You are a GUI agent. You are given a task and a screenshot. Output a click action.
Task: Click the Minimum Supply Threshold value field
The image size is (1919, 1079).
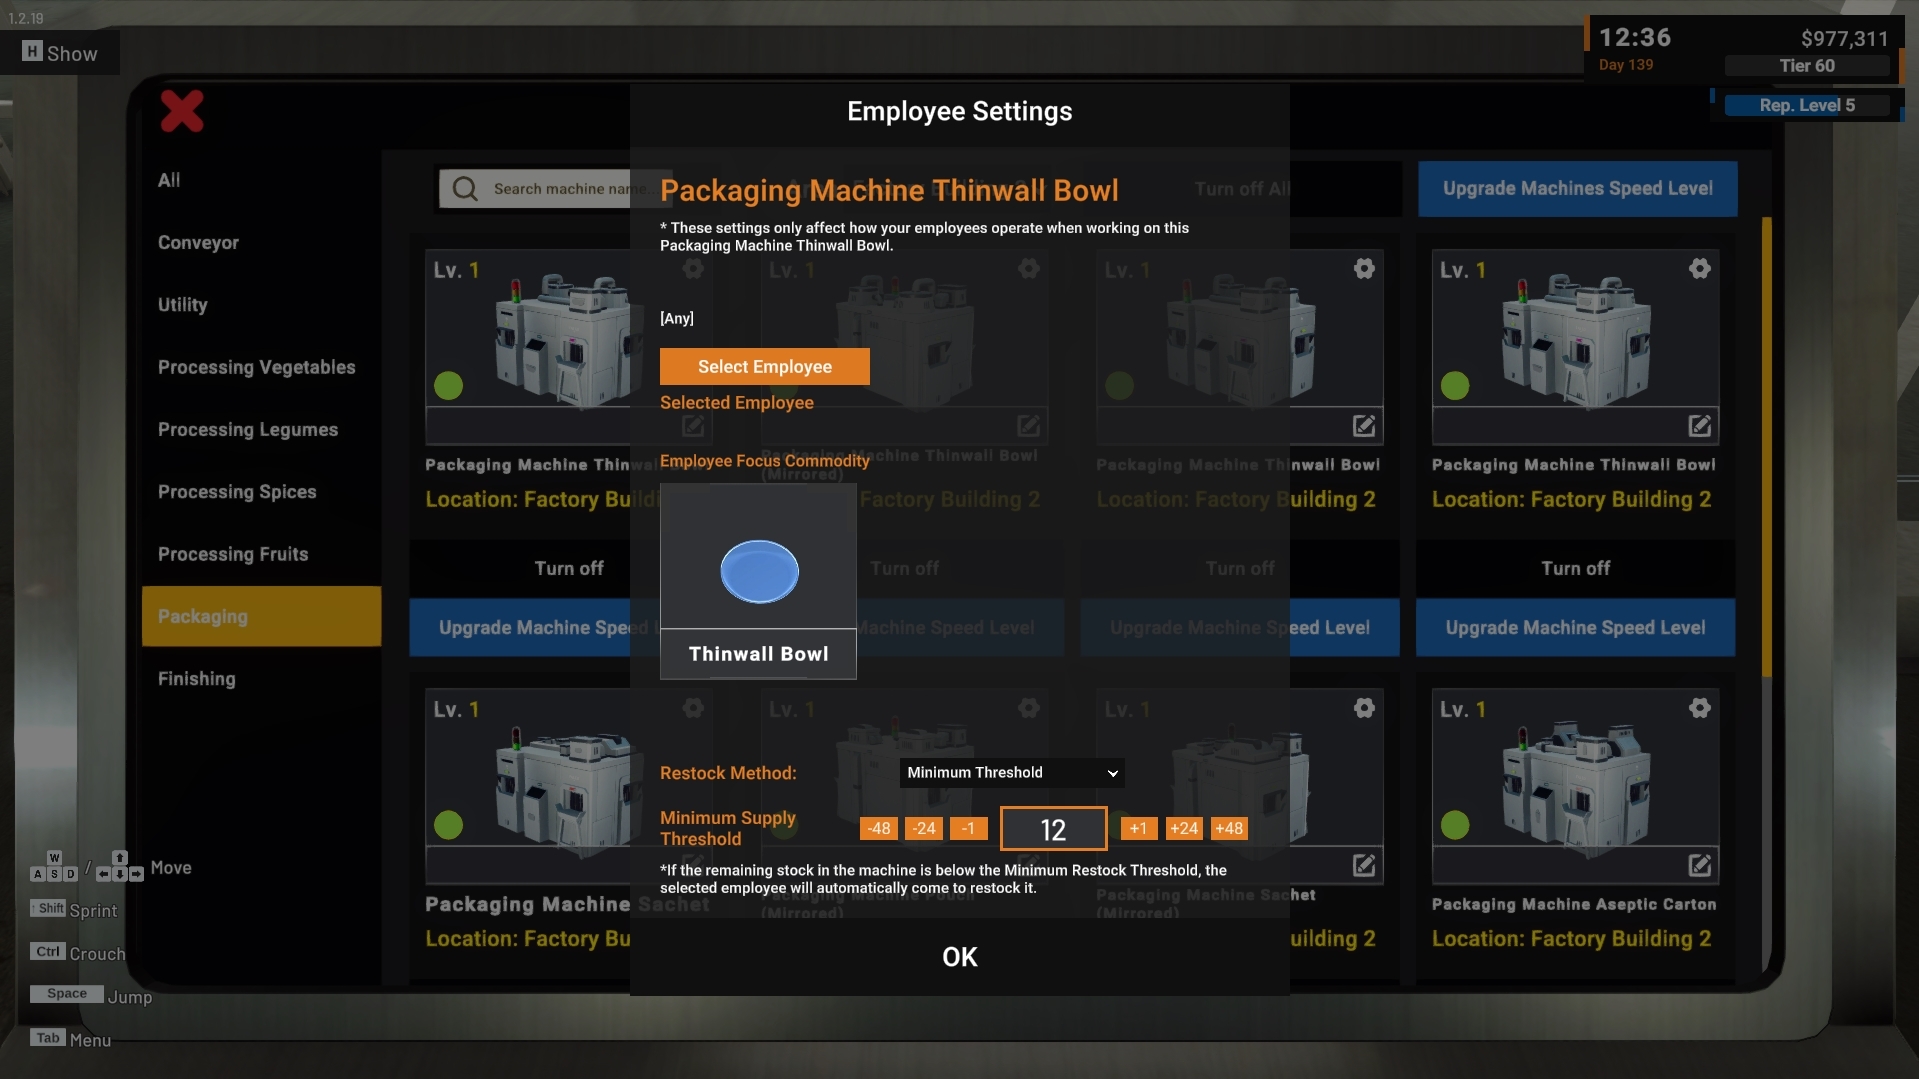[1054, 829]
